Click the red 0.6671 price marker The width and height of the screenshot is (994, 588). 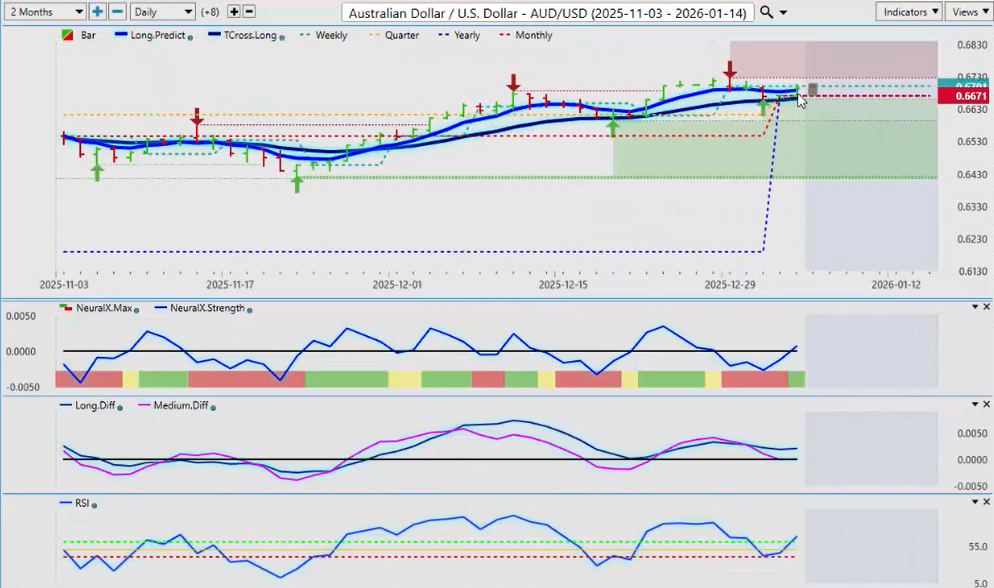pyautogui.click(x=970, y=96)
